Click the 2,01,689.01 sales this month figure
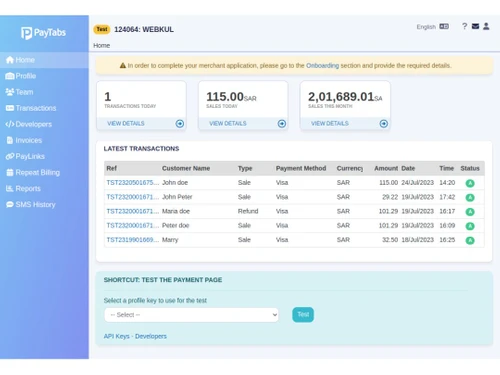This screenshot has width=500, height=375. coord(341,97)
